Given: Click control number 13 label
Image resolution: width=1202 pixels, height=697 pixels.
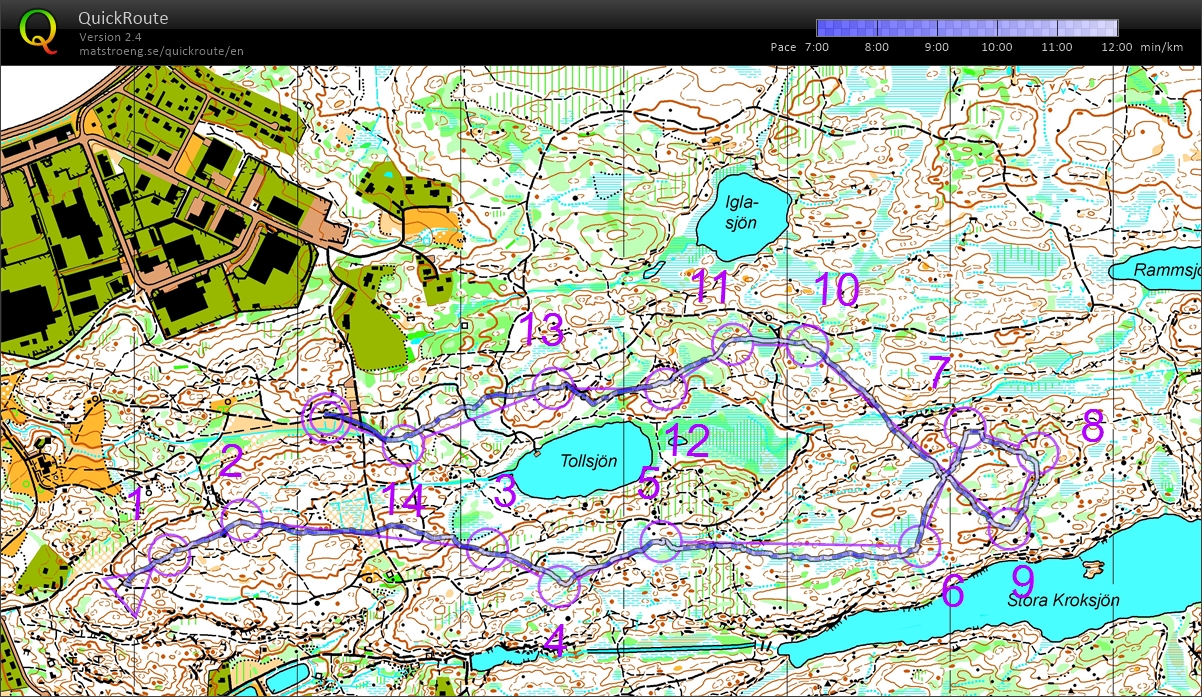Looking at the screenshot, I should coord(541,331).
